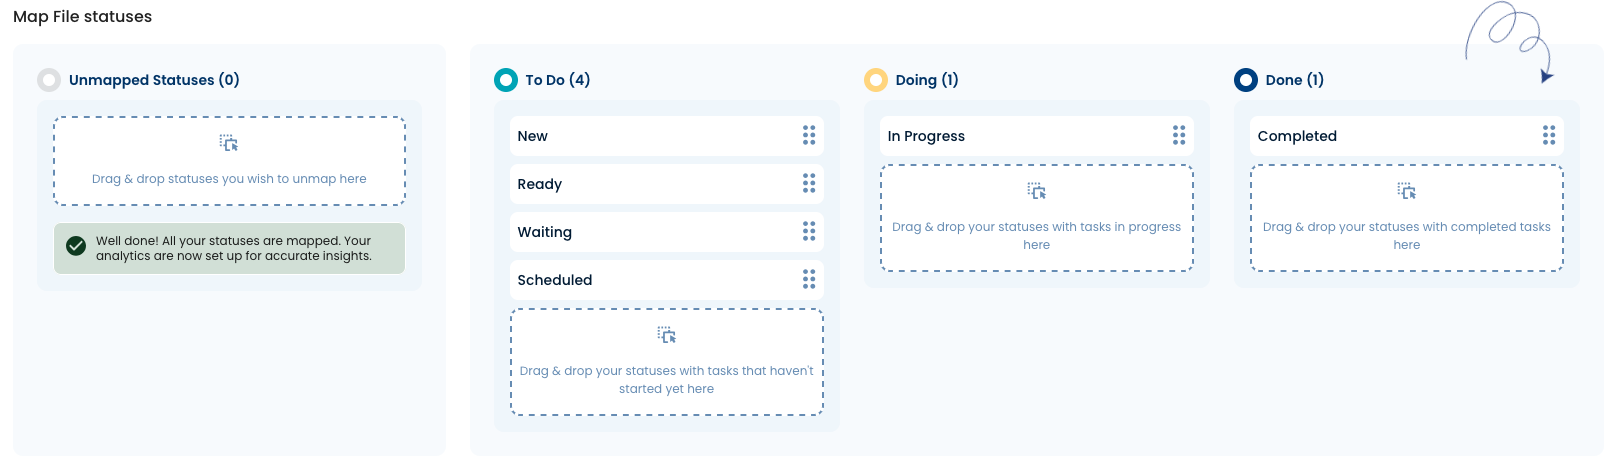This screenshot has height=466, width=1616.
Task: Click the drag handle on Ready status
Action: pyautogui.click(x=809, y=184)
